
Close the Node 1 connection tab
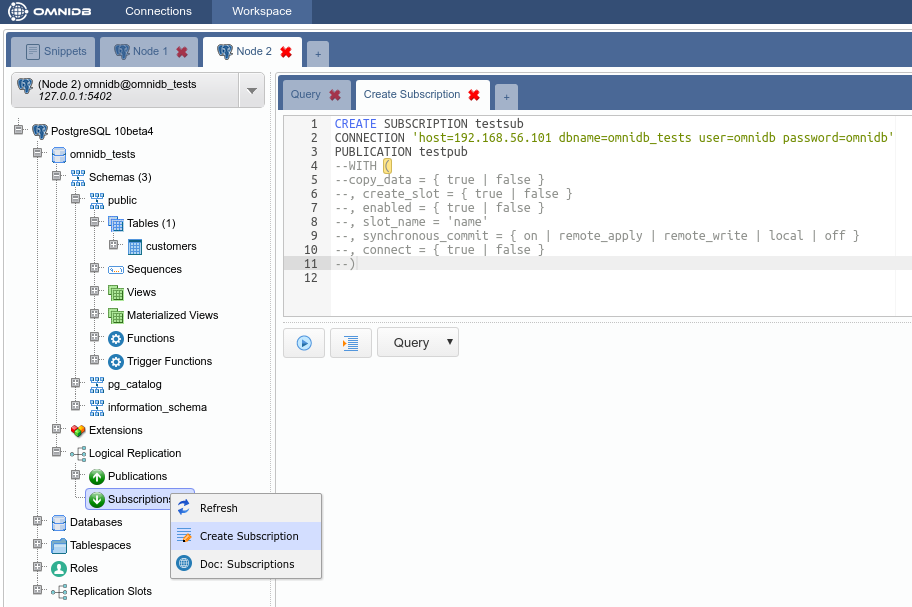click(x=182, y=52)
